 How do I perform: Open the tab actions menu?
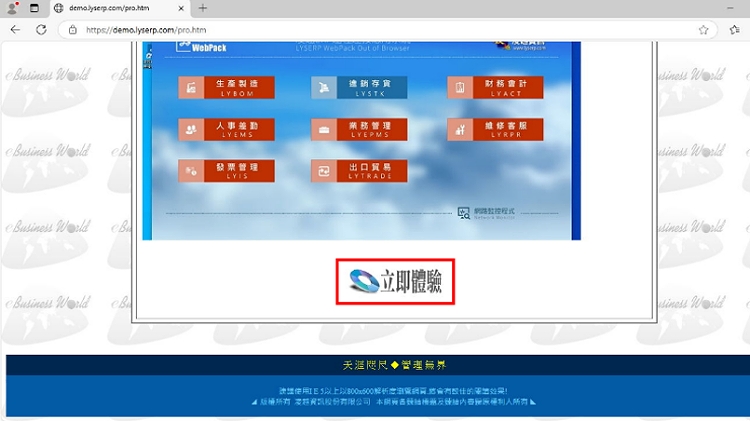[34, 8]
